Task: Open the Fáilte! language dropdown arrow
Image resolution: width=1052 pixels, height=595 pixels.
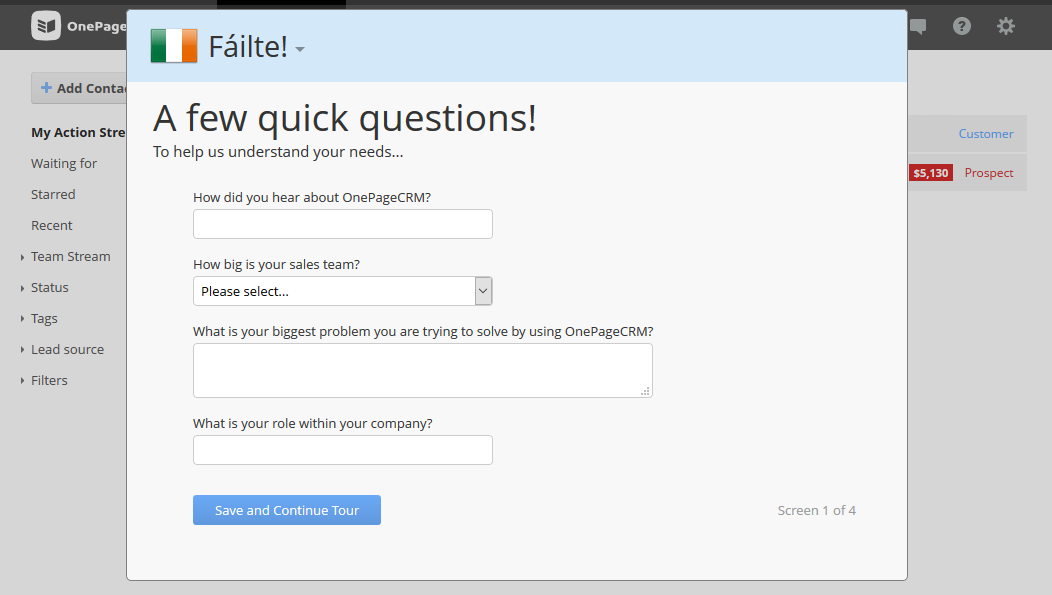Action: 300,49
